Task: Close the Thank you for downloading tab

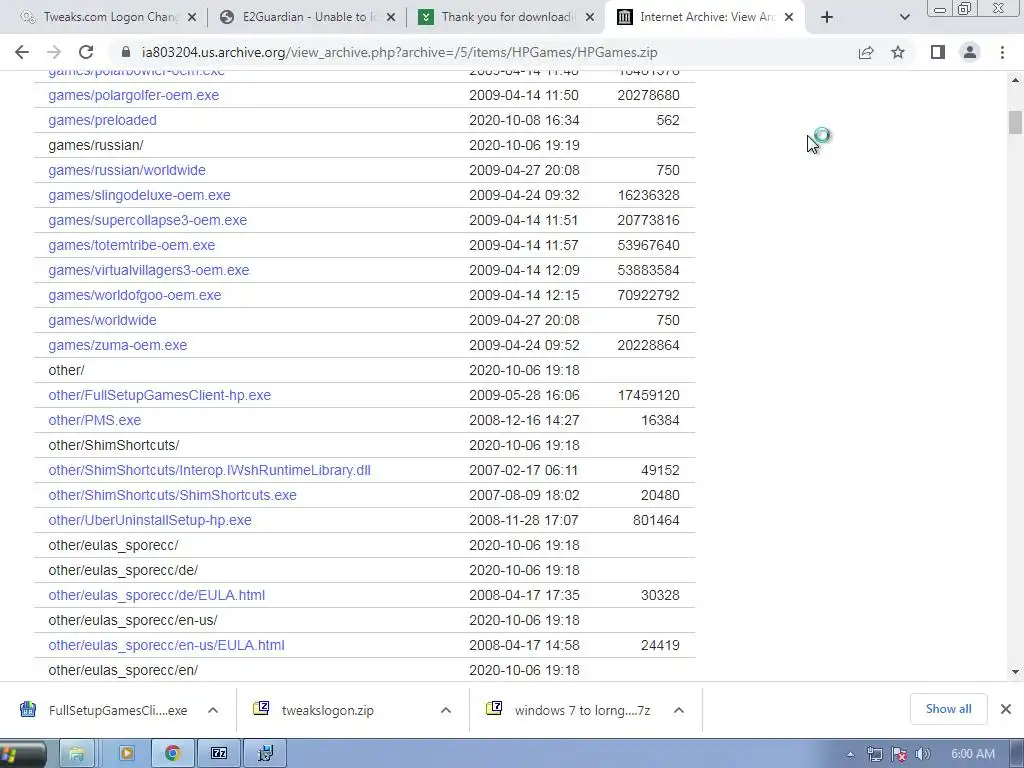Action: (590, 18)
